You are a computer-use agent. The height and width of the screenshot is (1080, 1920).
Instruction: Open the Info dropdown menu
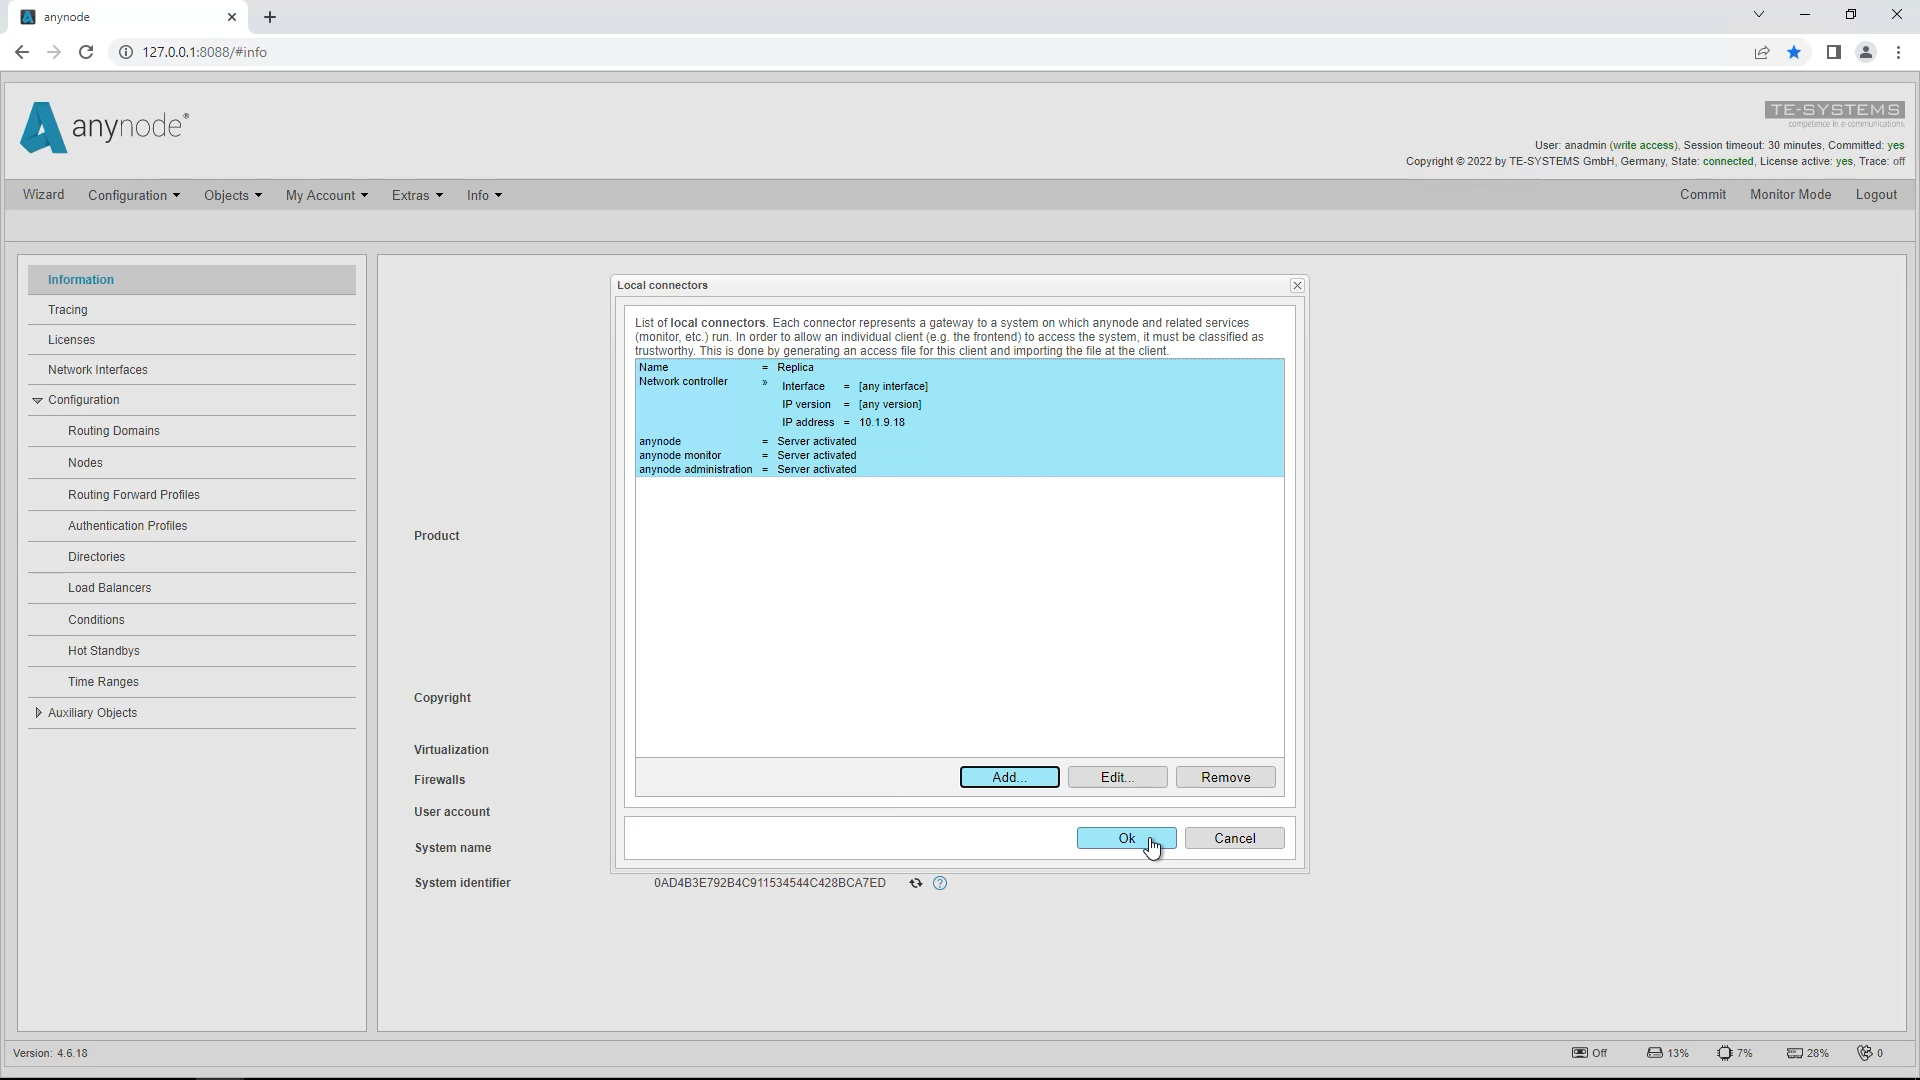484,195
